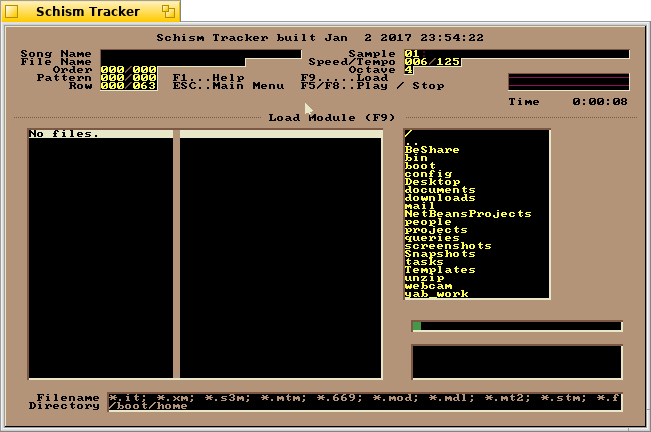Click the 'F9.....Load' hint text
This screenshot has height=432, width=651.
(344, 78)
